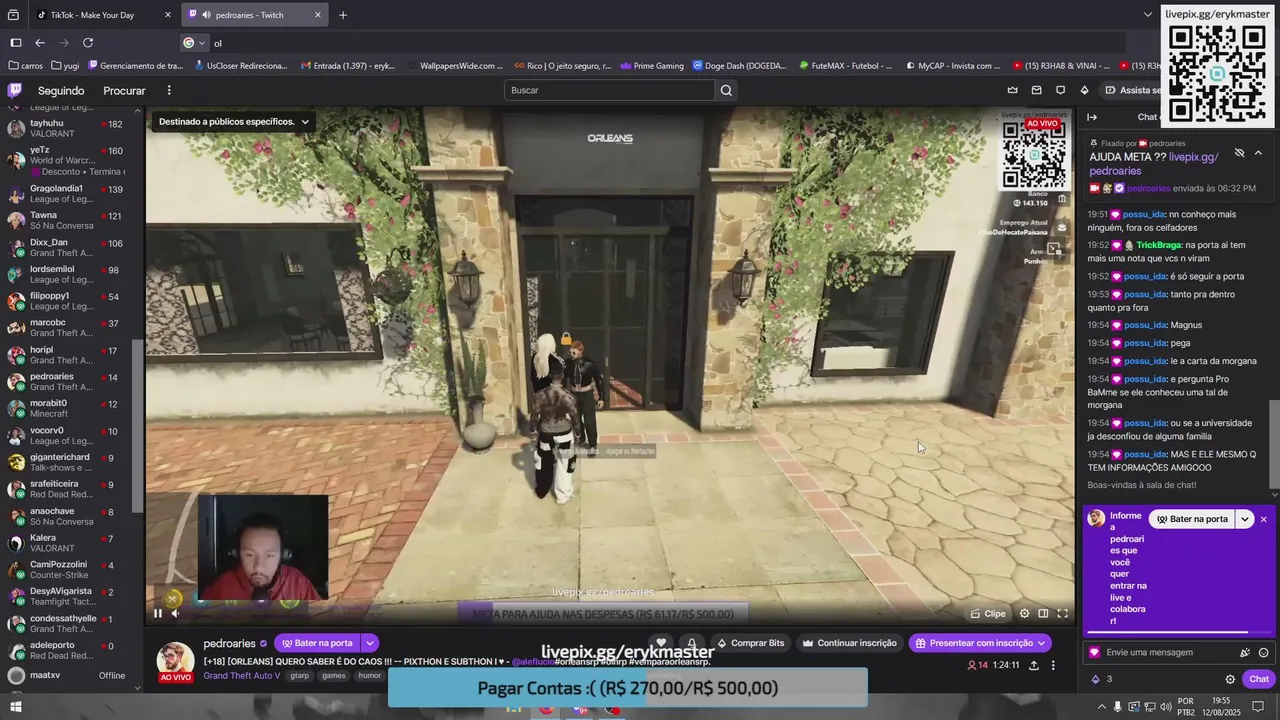Screen dimensions: 1280x720
Task: Click Bater na porta under video
Action: pyautogui.click(x=317, y=643)
